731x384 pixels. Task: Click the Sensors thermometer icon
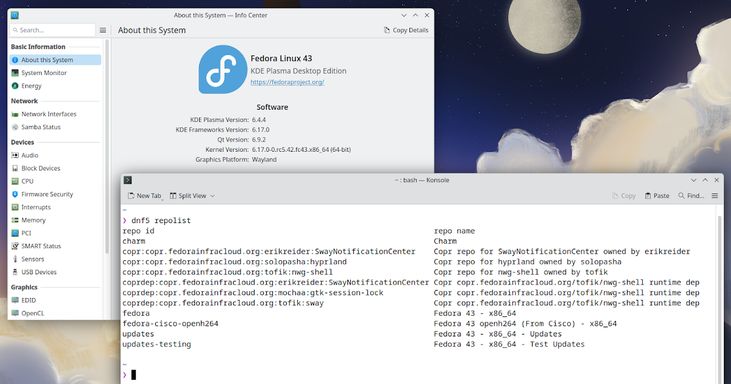click(15, 259)
